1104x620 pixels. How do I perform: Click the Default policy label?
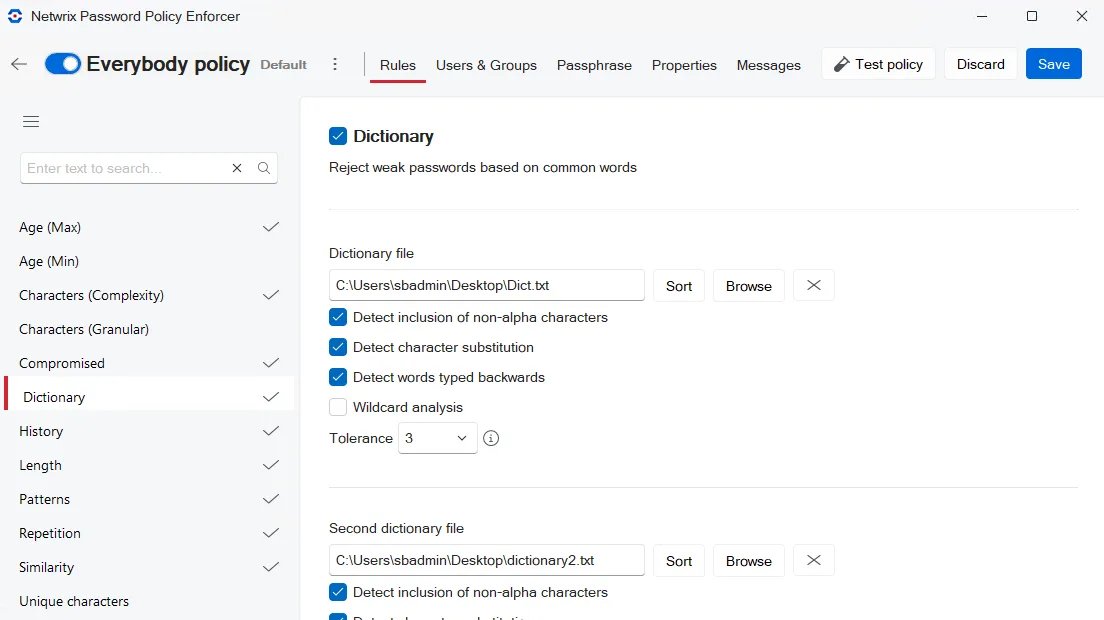(283, 65)
